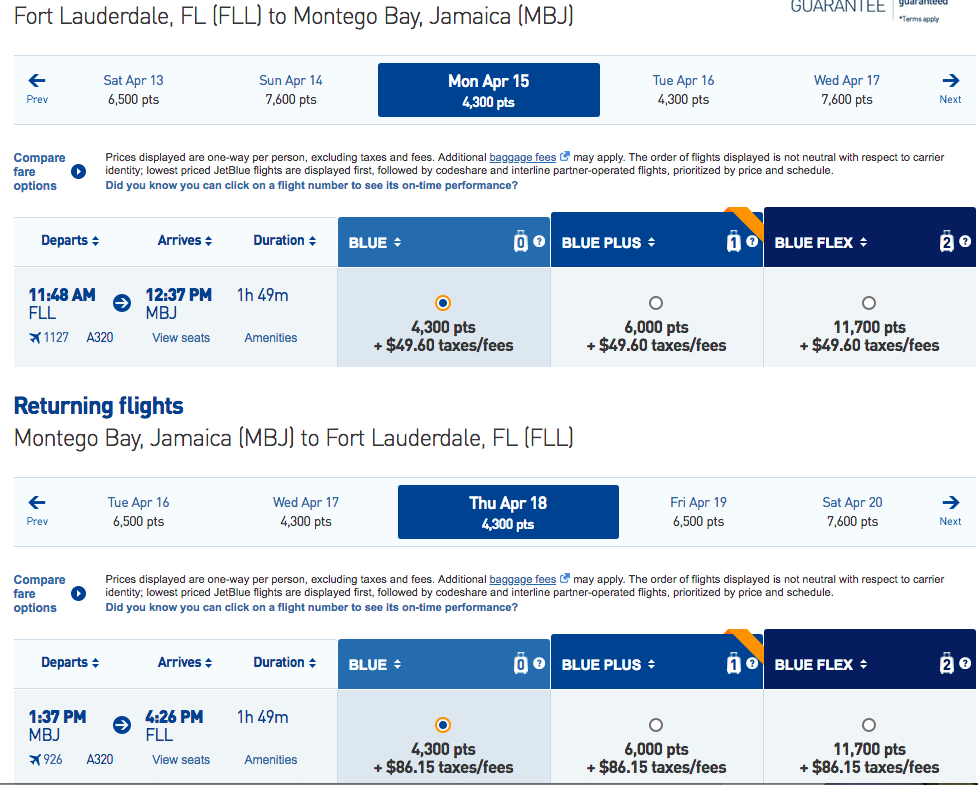
Task: Sort departing flights by Departs column
Action: point(70,241)
